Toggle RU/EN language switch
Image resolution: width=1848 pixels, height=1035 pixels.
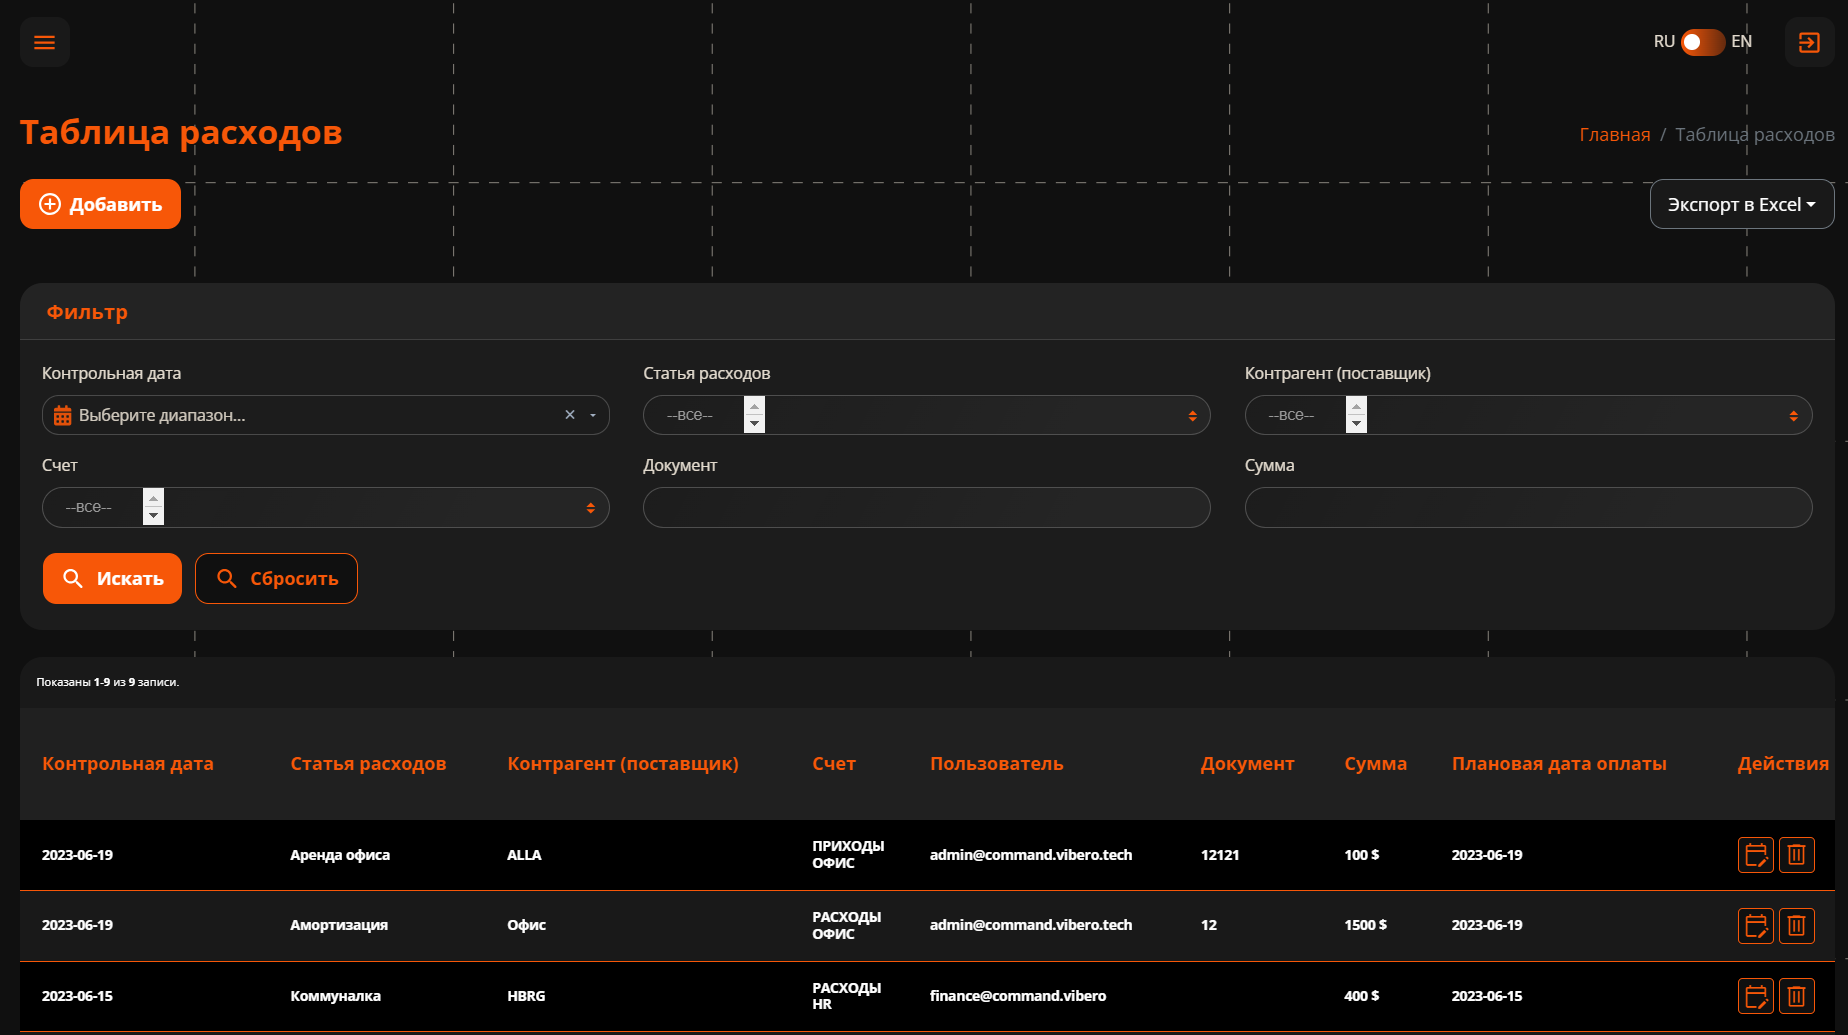click(x=1702, y=42)
